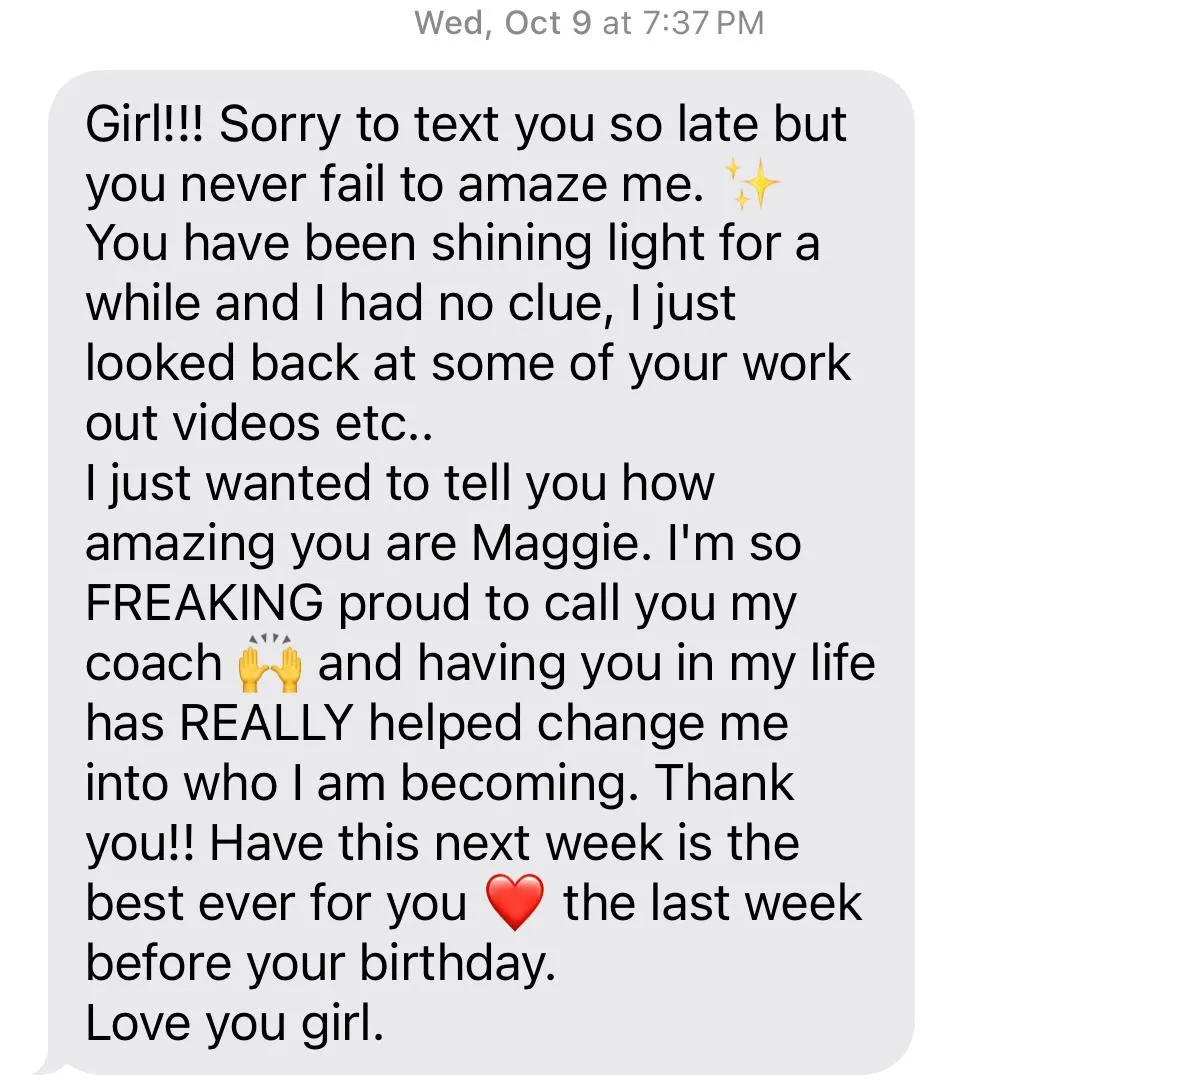Click the raised hands emoji beside 'coach'

pyautogui.click(x=269, y=662)
